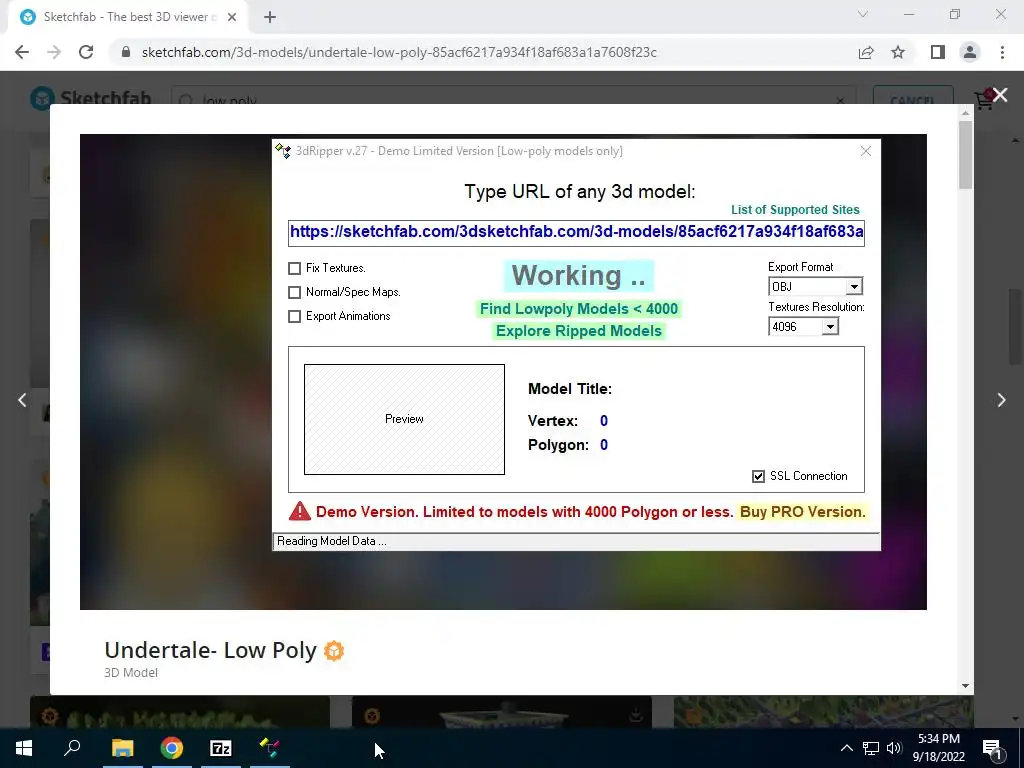This screenshot has height=768, width=1024.
Task: Click the 3dRipper title bar app icon
Action: [283, 152]
